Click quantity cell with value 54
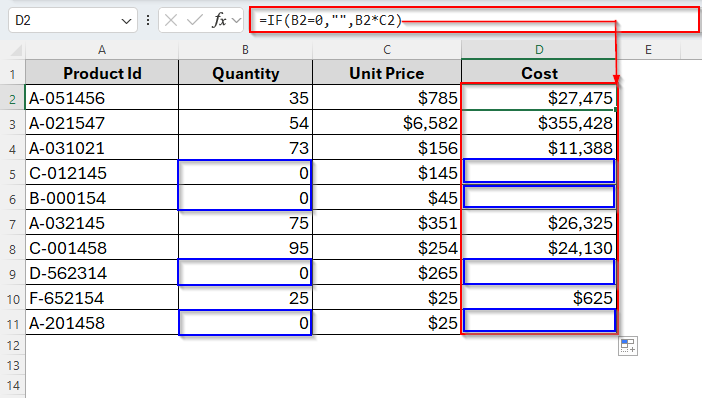 click(x=245, y=123)
